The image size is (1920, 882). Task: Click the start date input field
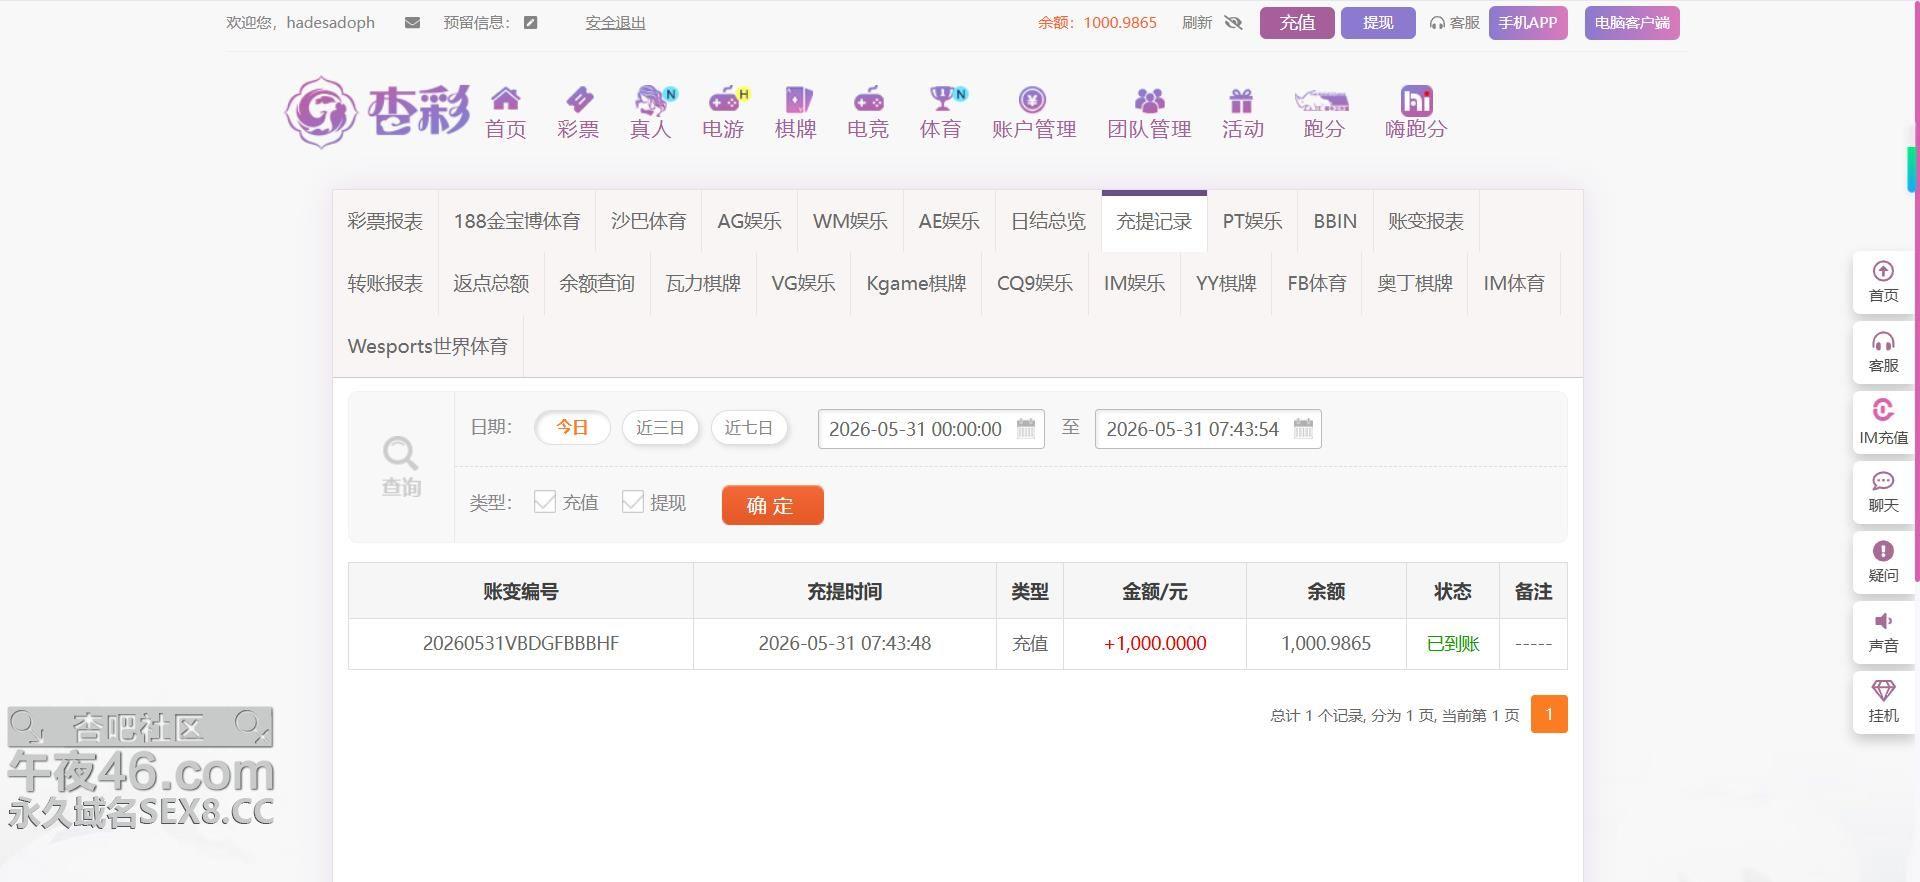tap(931, 429)
